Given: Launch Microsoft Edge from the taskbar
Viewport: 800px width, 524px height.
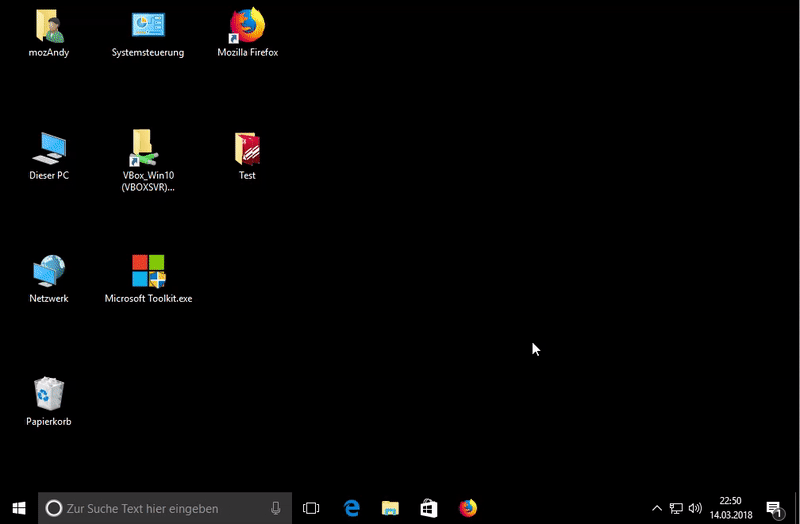Looking at the screenshot, I should pyautogui.click(x=352, y=508).
